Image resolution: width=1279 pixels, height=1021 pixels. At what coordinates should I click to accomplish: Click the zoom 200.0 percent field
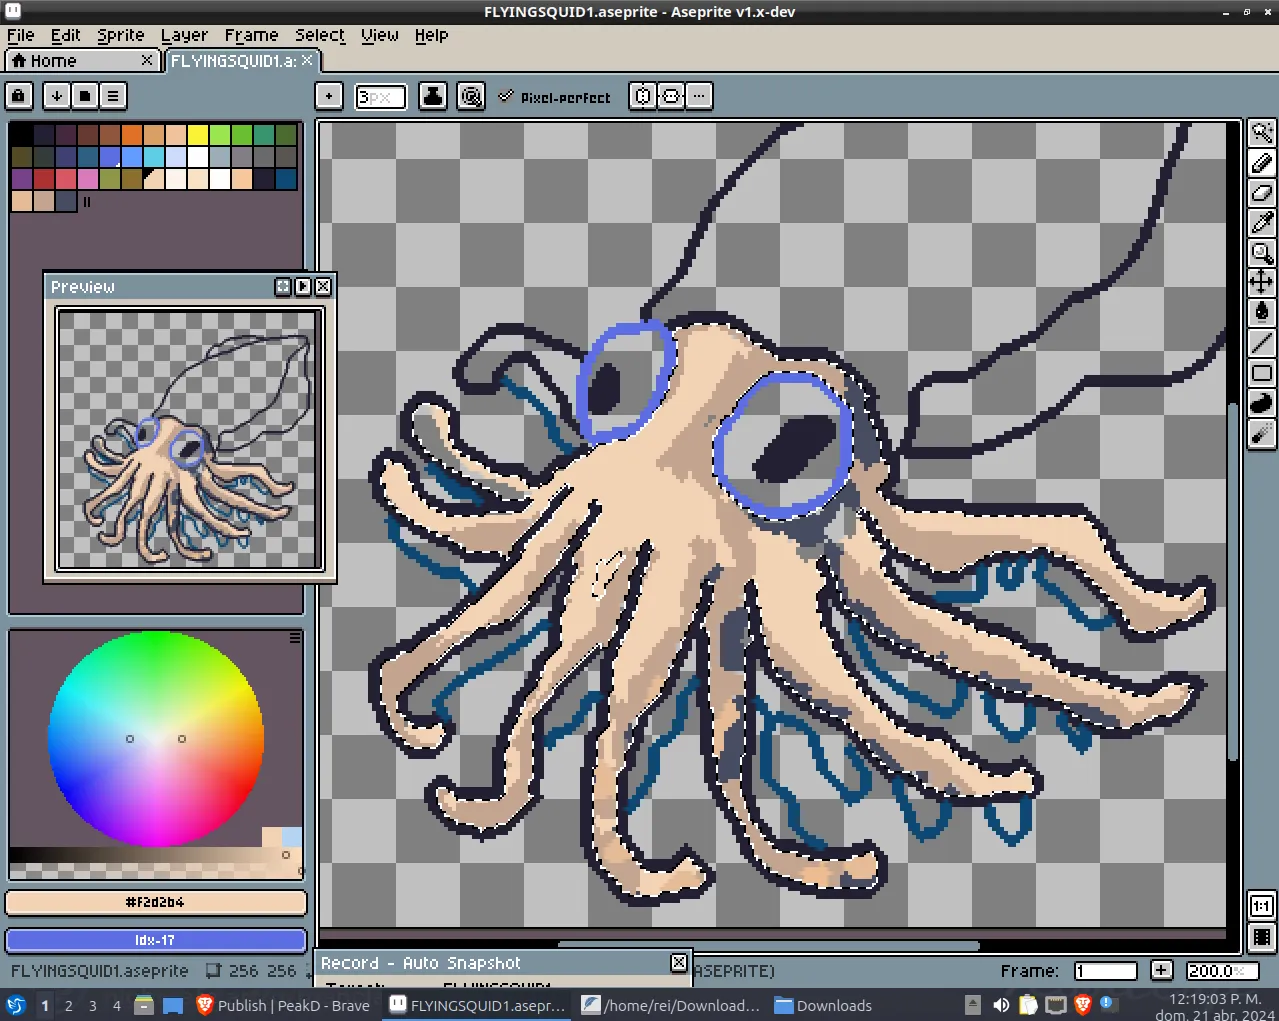[x=1222, y=971]
